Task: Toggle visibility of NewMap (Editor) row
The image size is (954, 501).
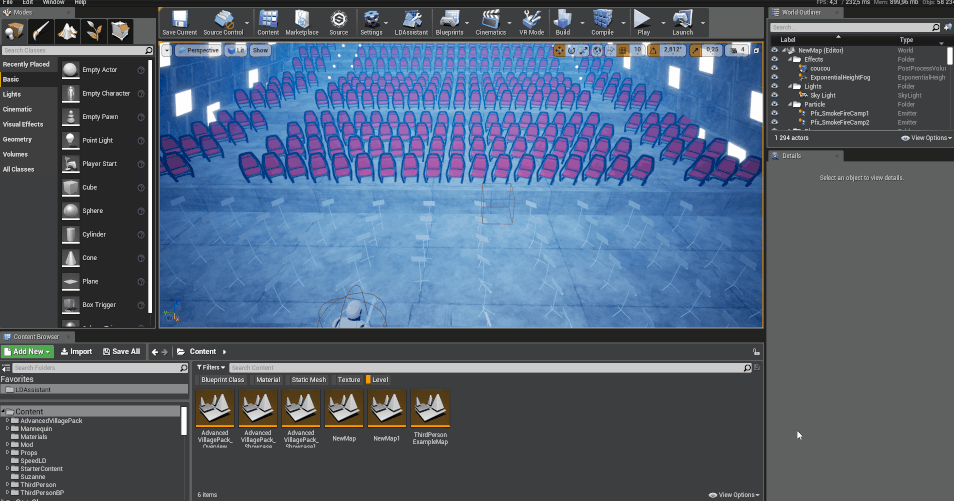Action: tap(775, 51)
